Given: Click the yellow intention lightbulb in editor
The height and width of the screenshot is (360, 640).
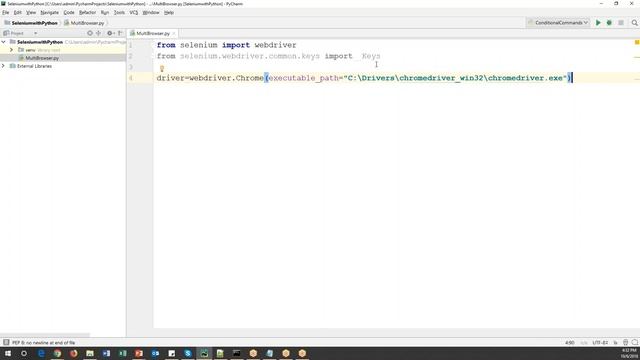Looking at the screenshot, I should [x=162, y=69].
